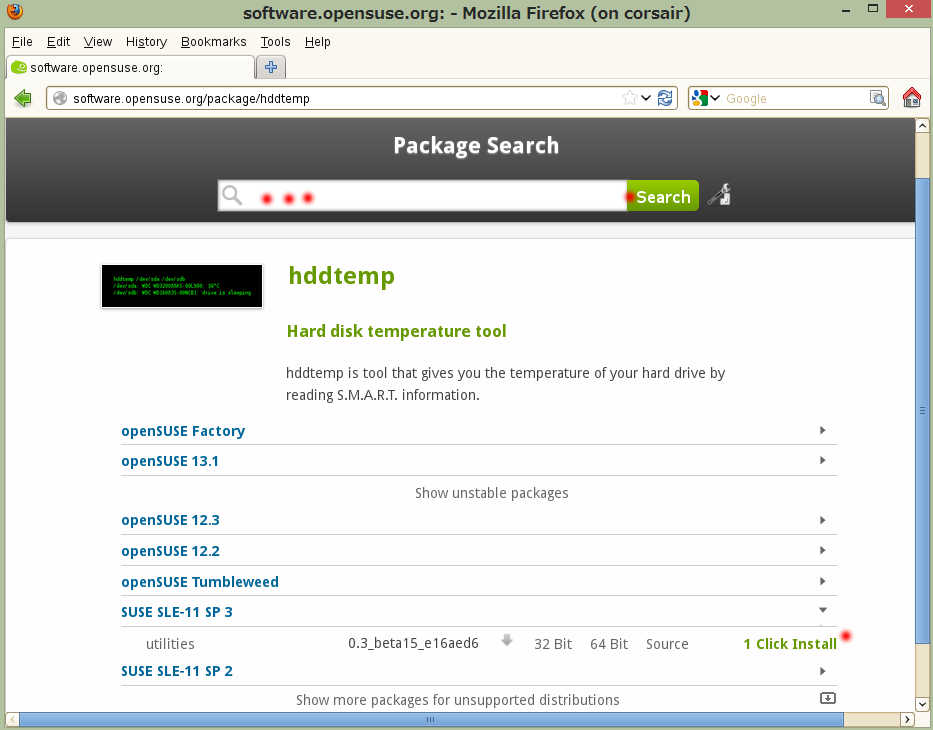
Task: Click the vertical scrollbar thumb
Action: click(922, 411)
